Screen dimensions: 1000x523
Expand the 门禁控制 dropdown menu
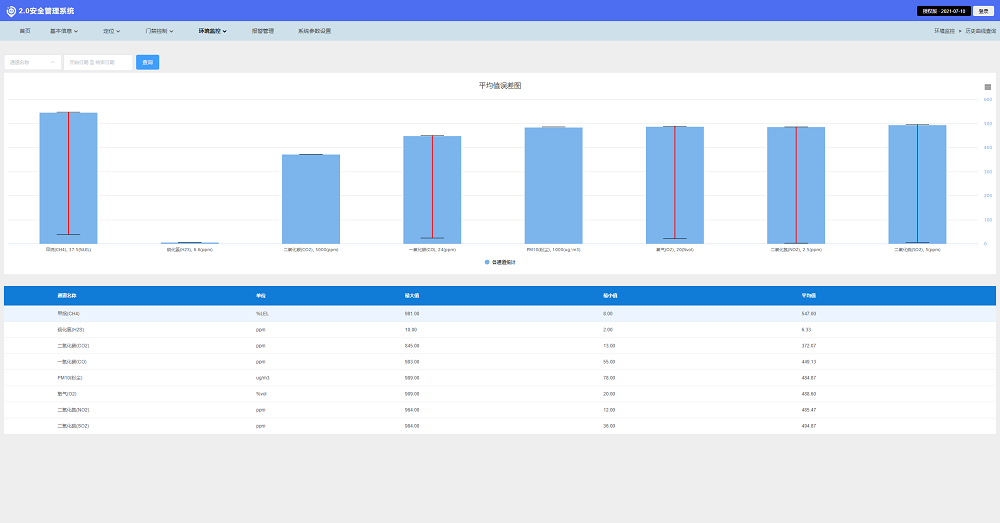point(159,31)
